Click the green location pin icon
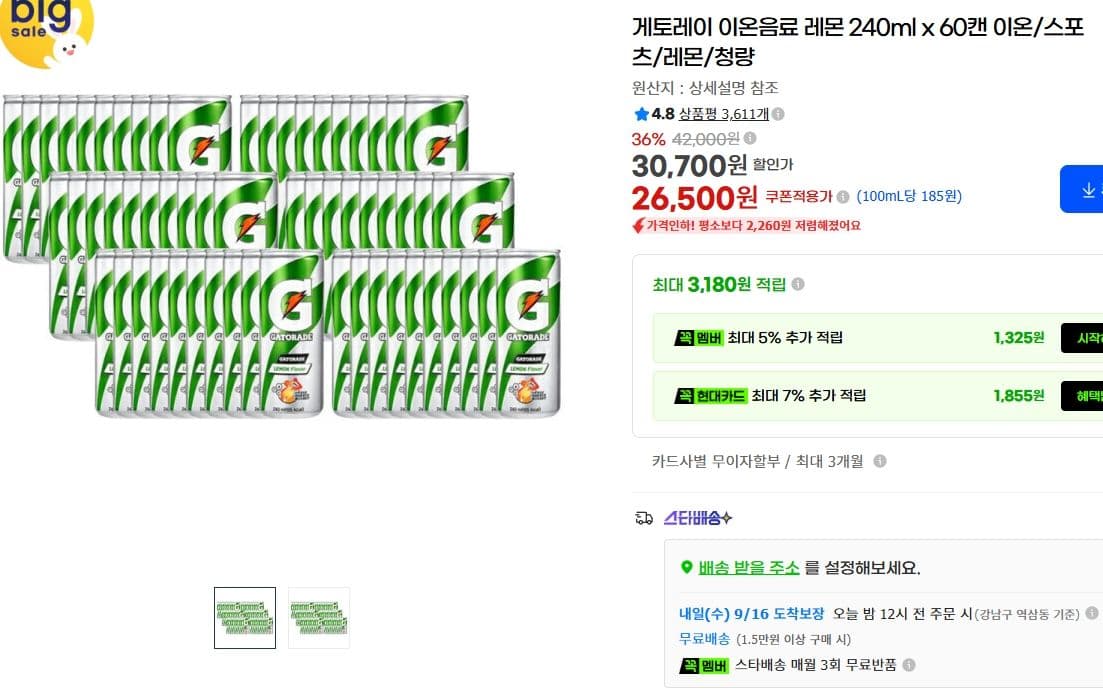The width and height of the screenshot is (1103, 700). click(x=687, y=567)
